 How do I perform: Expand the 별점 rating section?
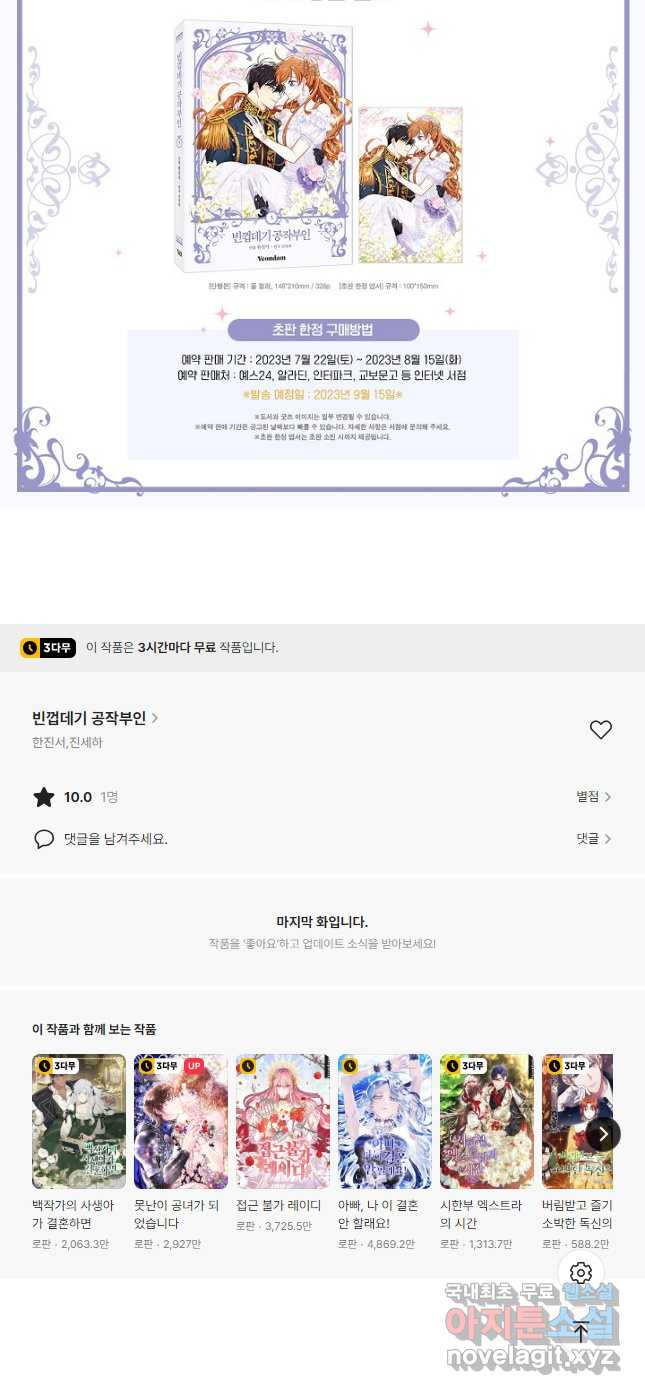(594, 797)
